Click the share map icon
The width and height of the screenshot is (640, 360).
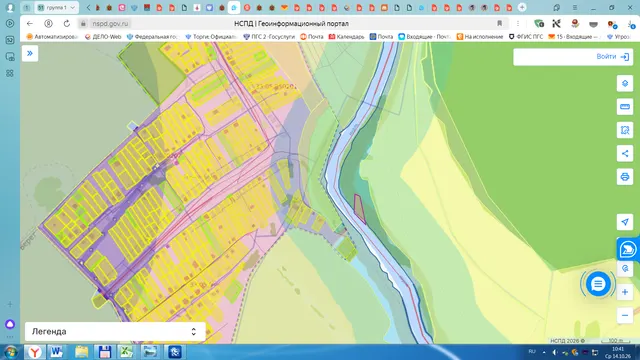624,153
